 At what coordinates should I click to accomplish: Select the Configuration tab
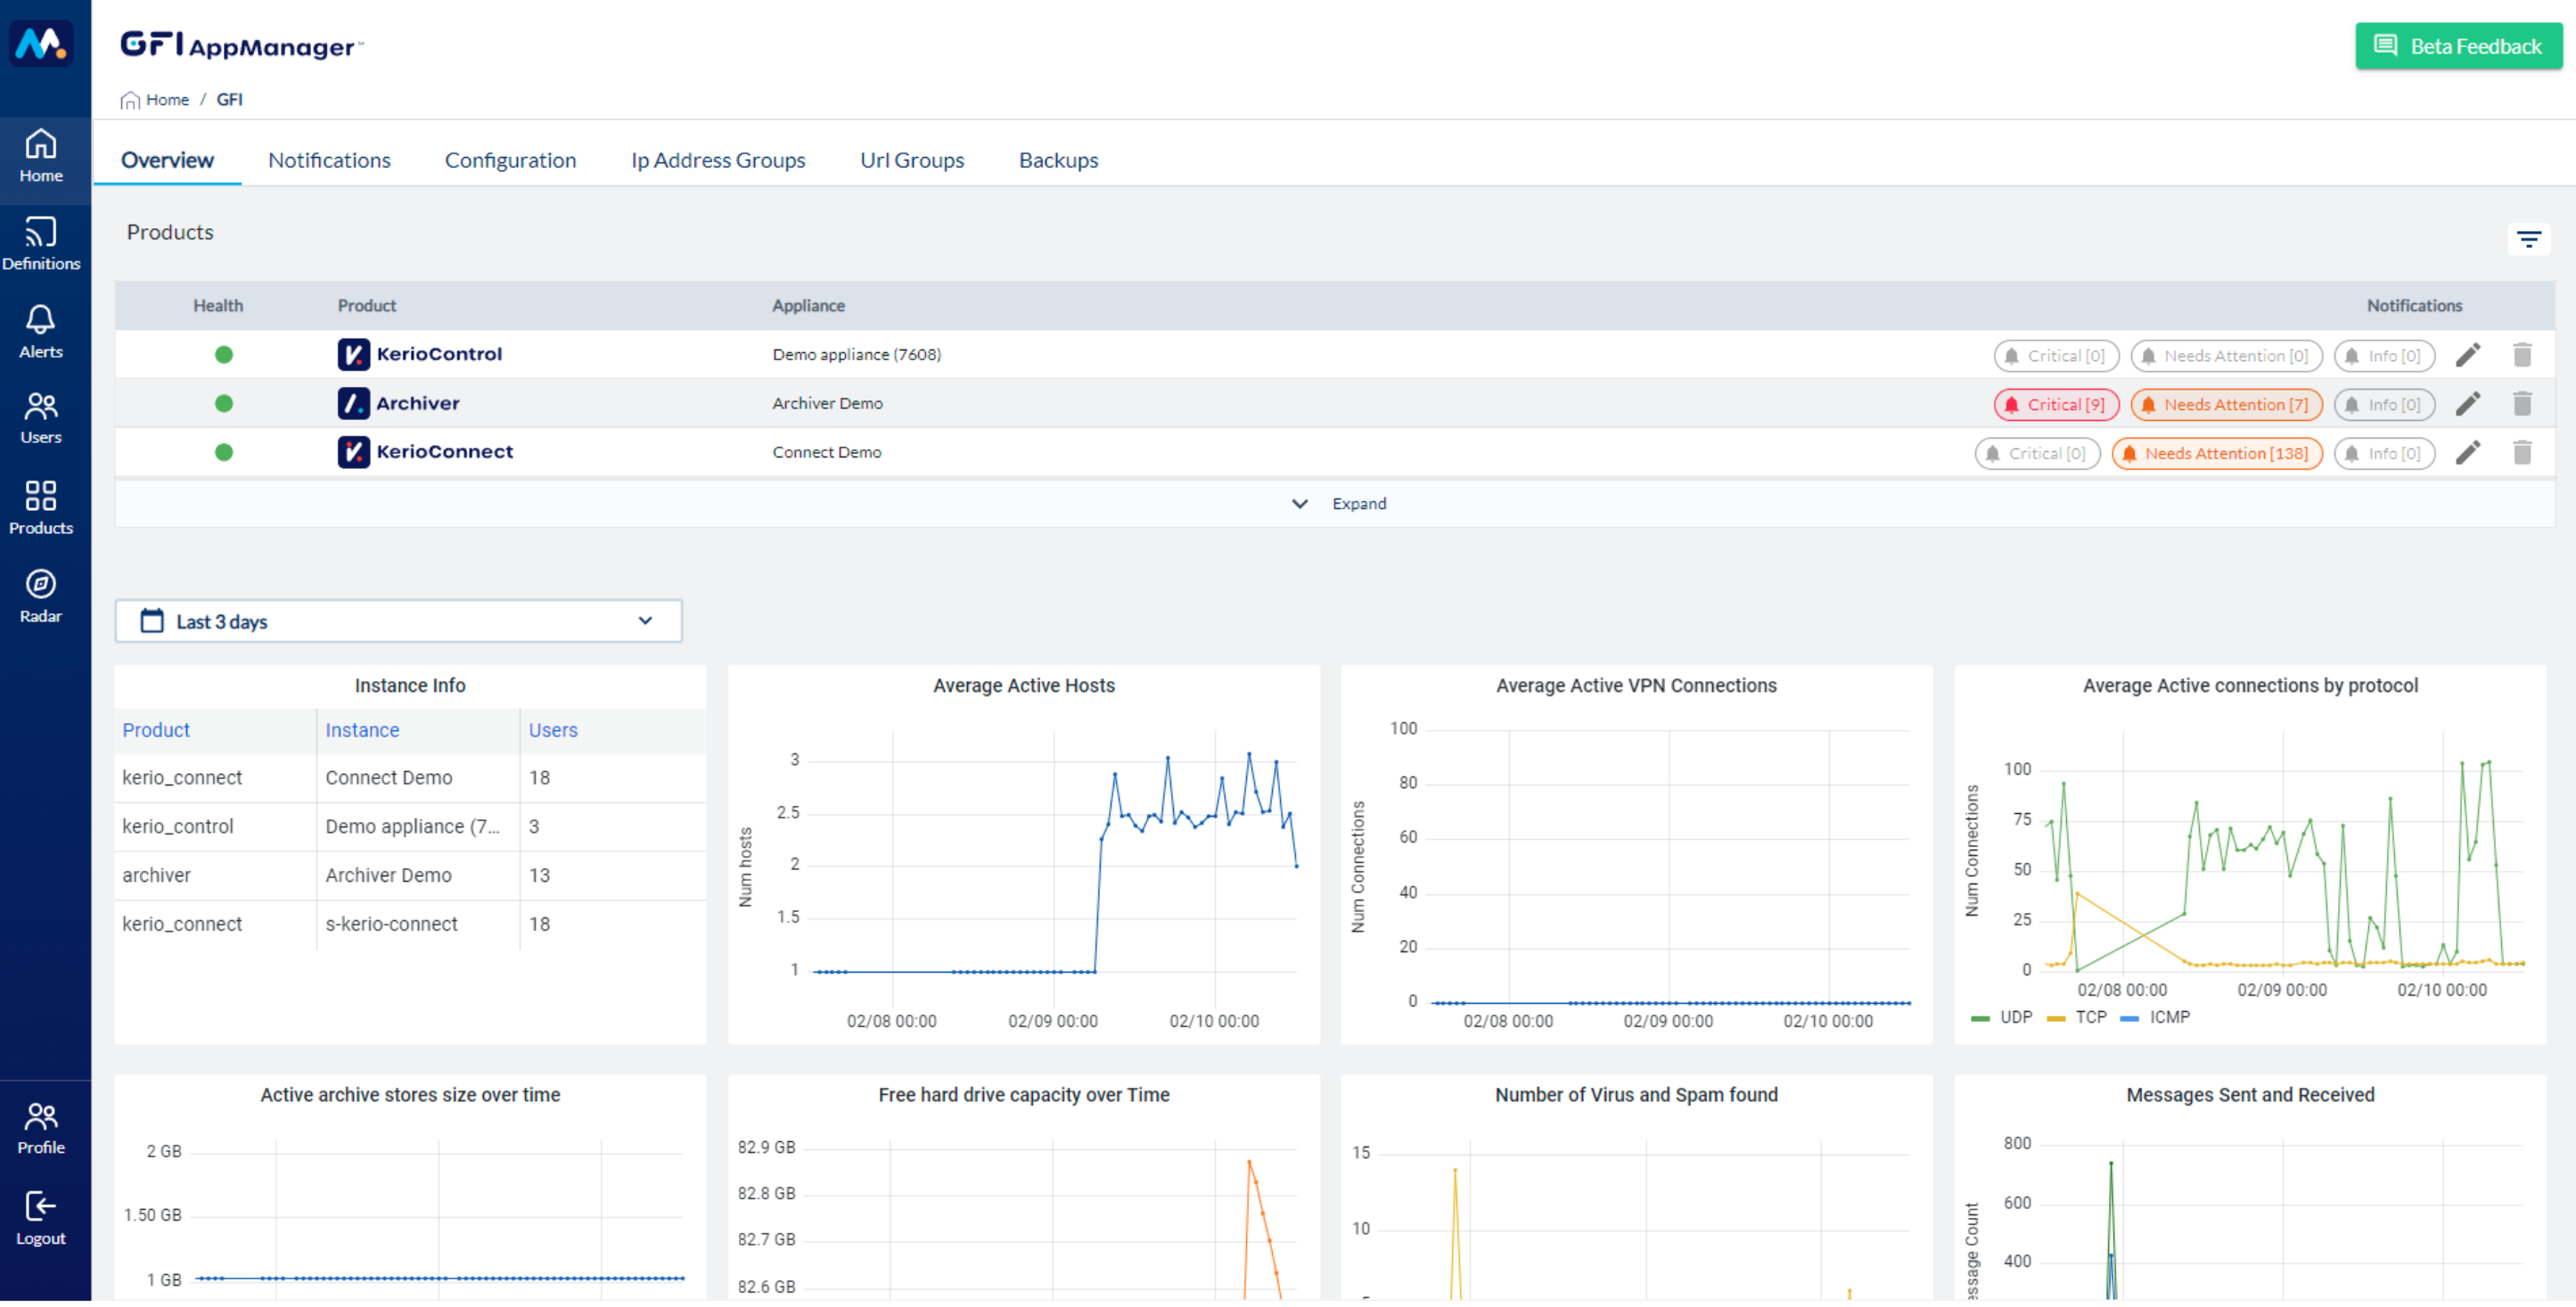coord(510,159)
